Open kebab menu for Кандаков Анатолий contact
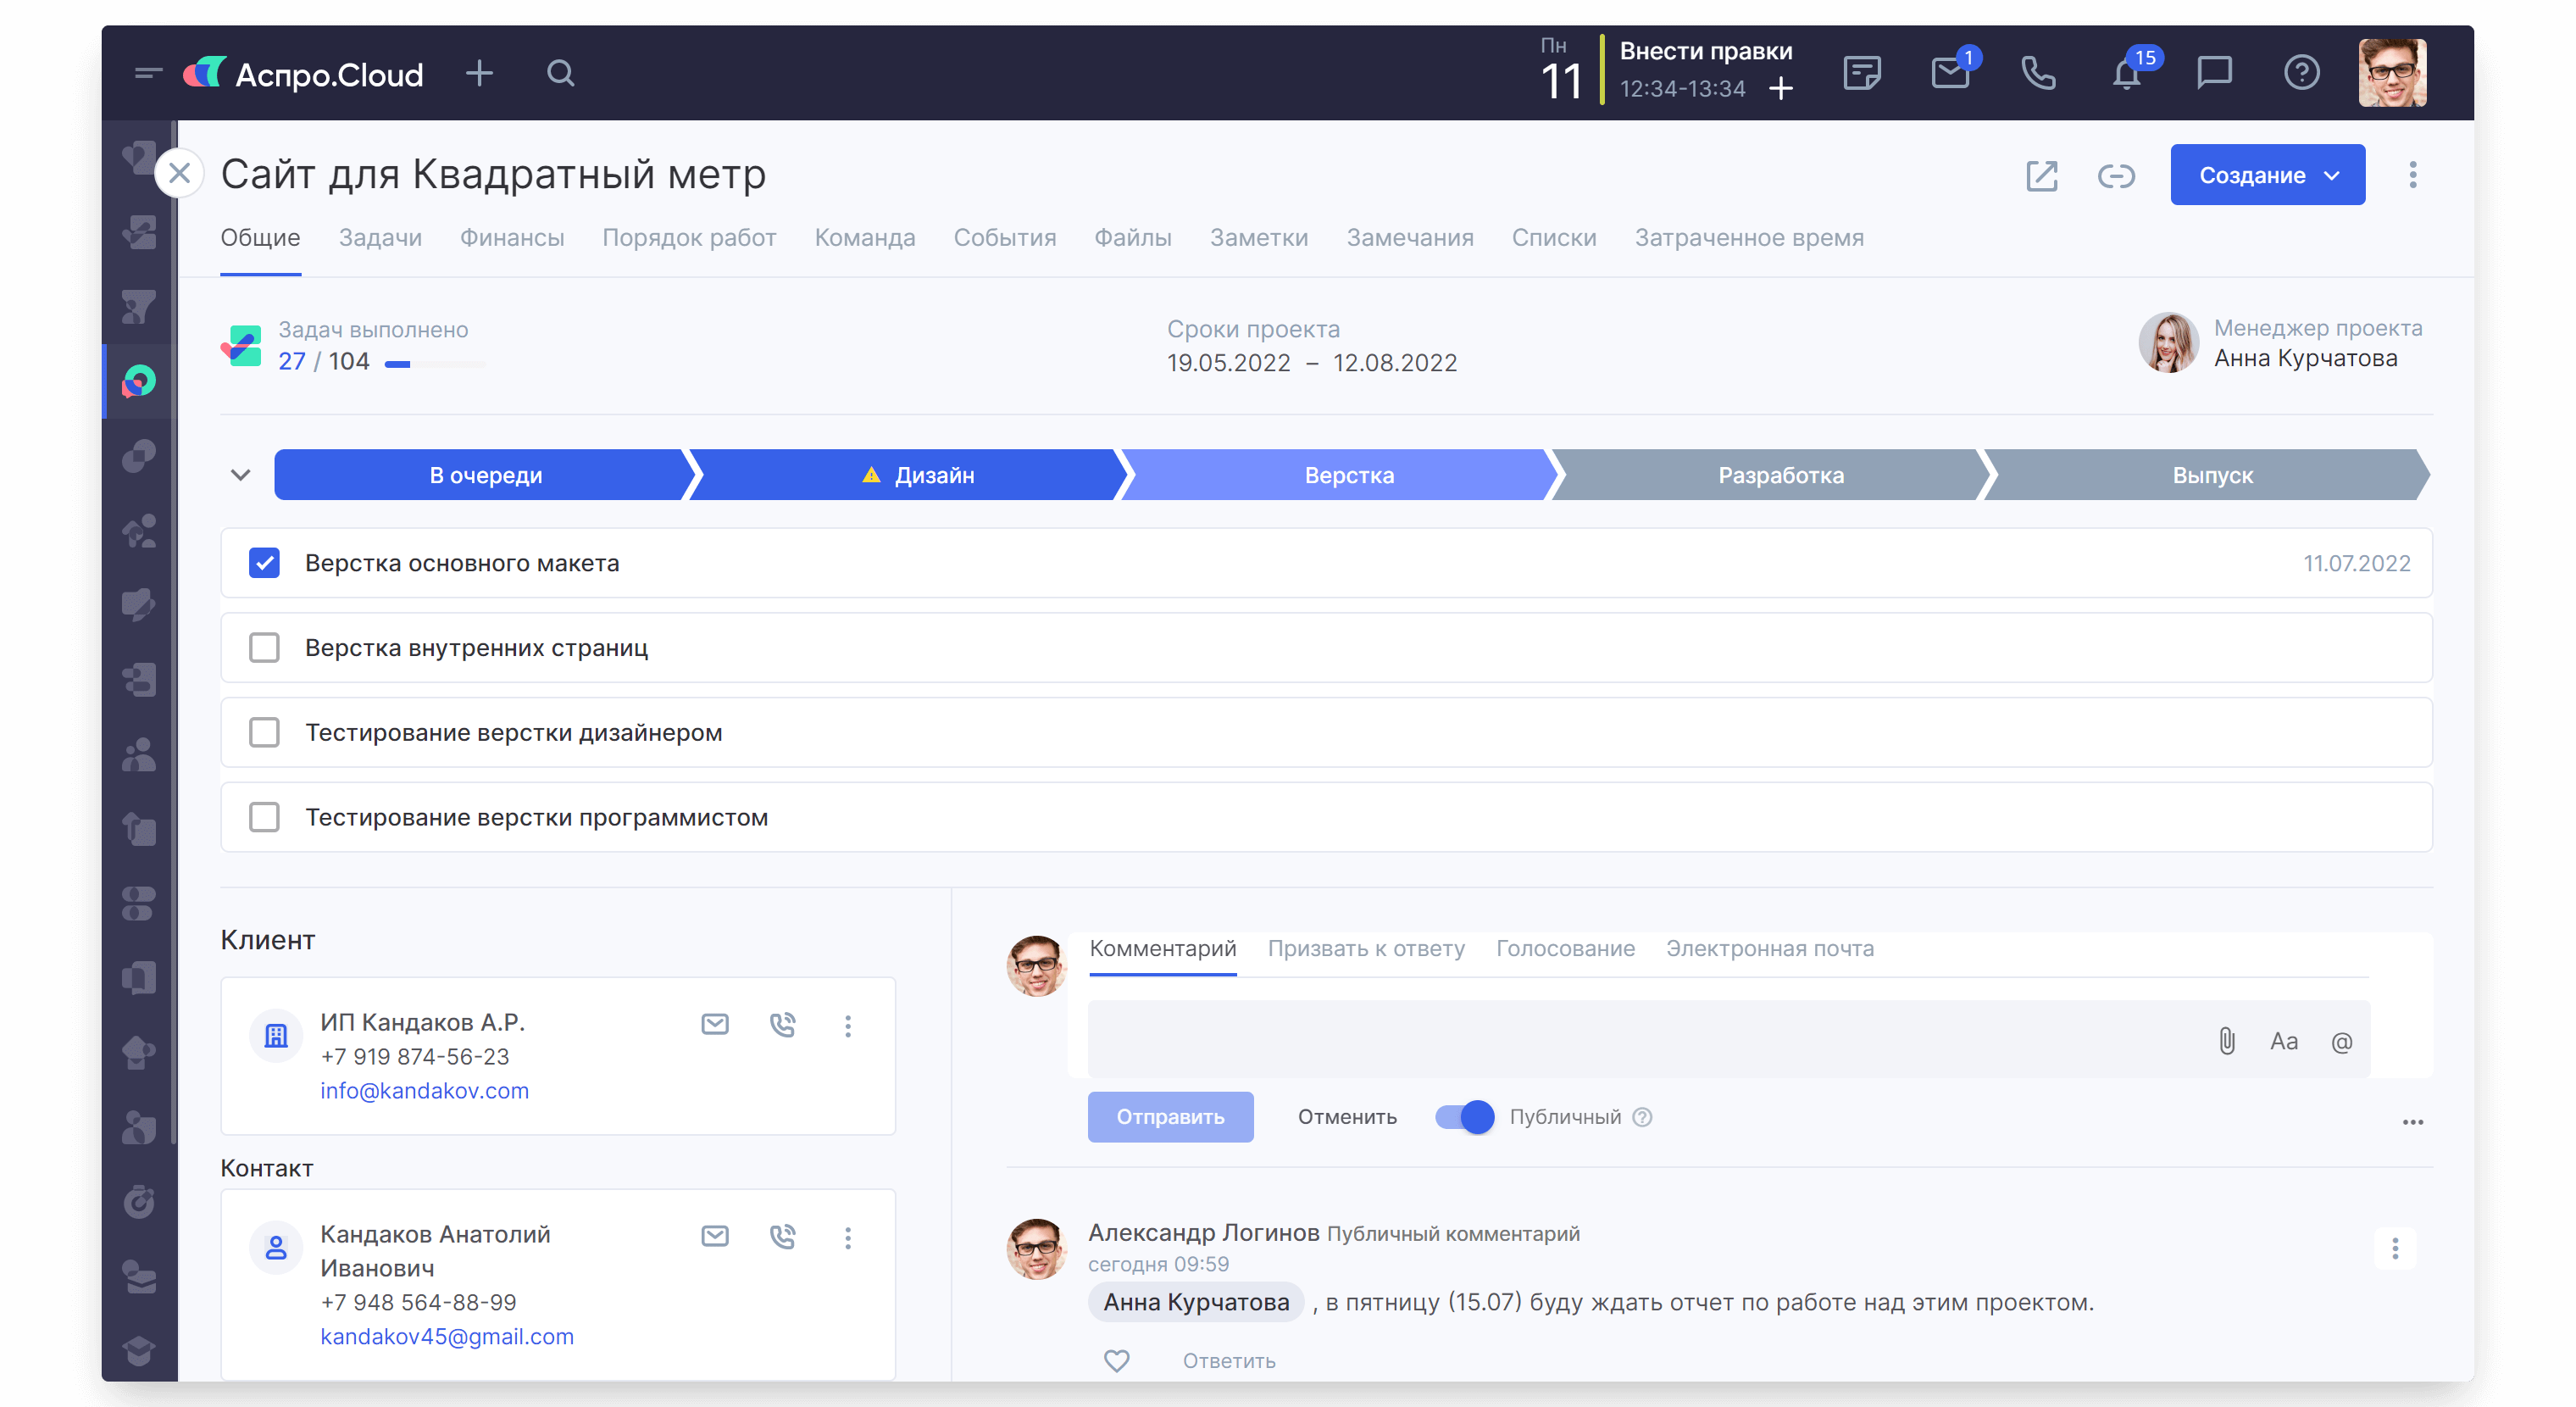 pyautogui.click(x=848, y=1238)
